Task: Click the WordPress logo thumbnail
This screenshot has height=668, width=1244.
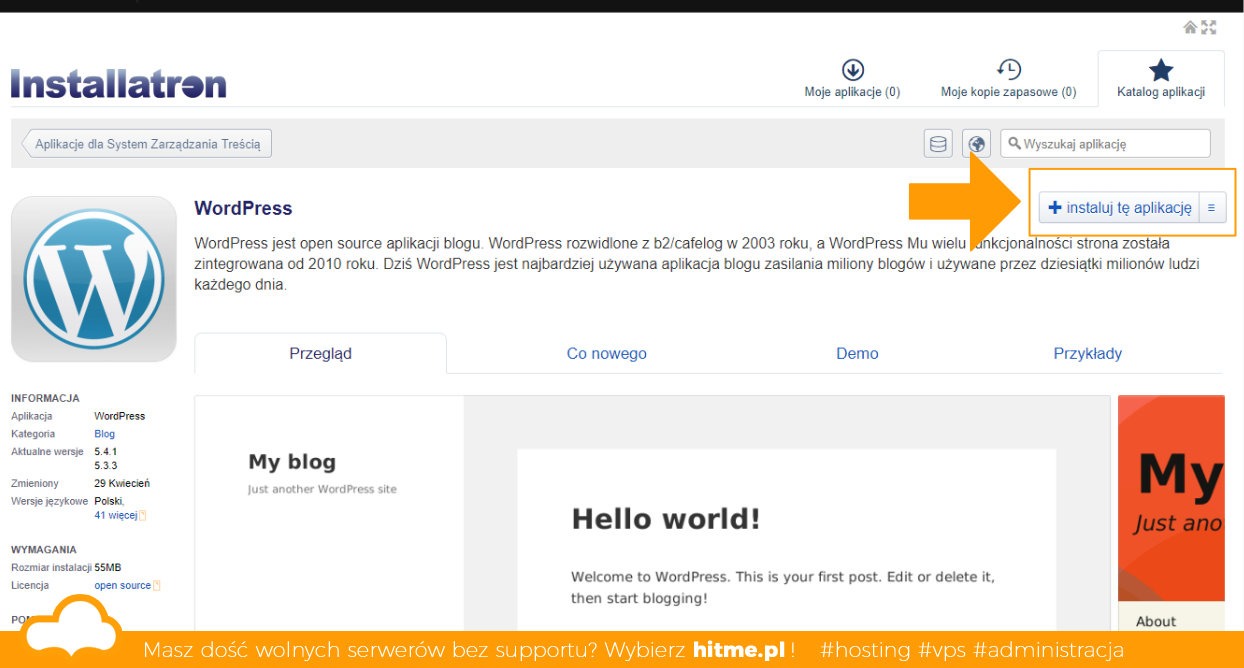Action: [93, 278]
